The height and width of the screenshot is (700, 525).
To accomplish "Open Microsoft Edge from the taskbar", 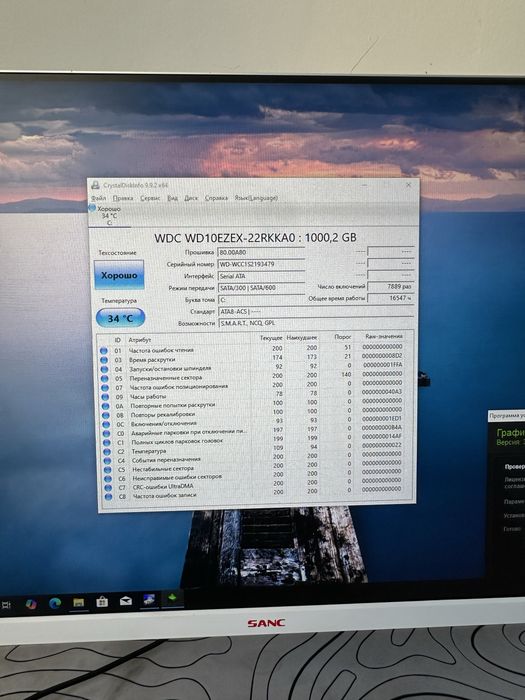I will tap(55, 604).
